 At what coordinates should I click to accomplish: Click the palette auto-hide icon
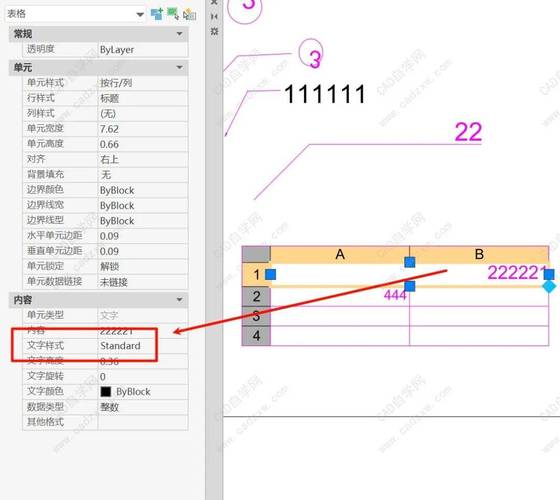214,16
